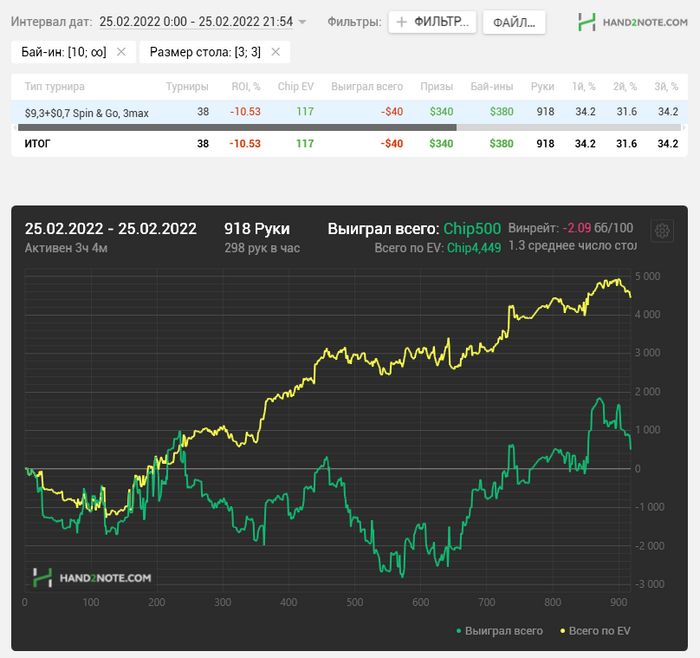The height and width of the screenshot is (658, 700).
Task: Open Hand2Note.com logo at top right
Action: click(x=633, y=22)
